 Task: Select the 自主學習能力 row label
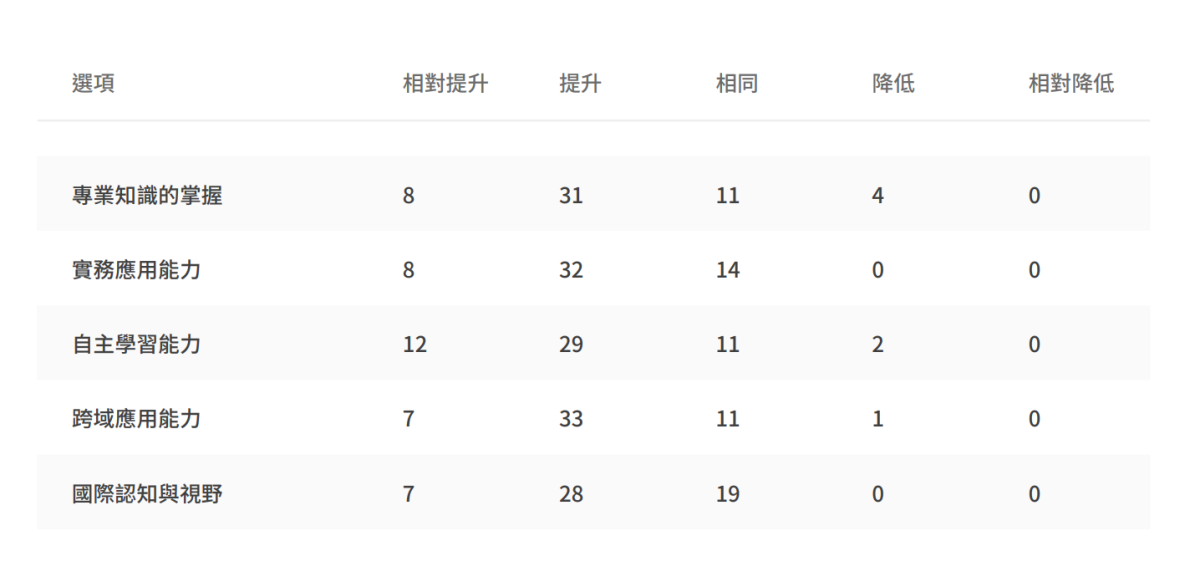136,345
